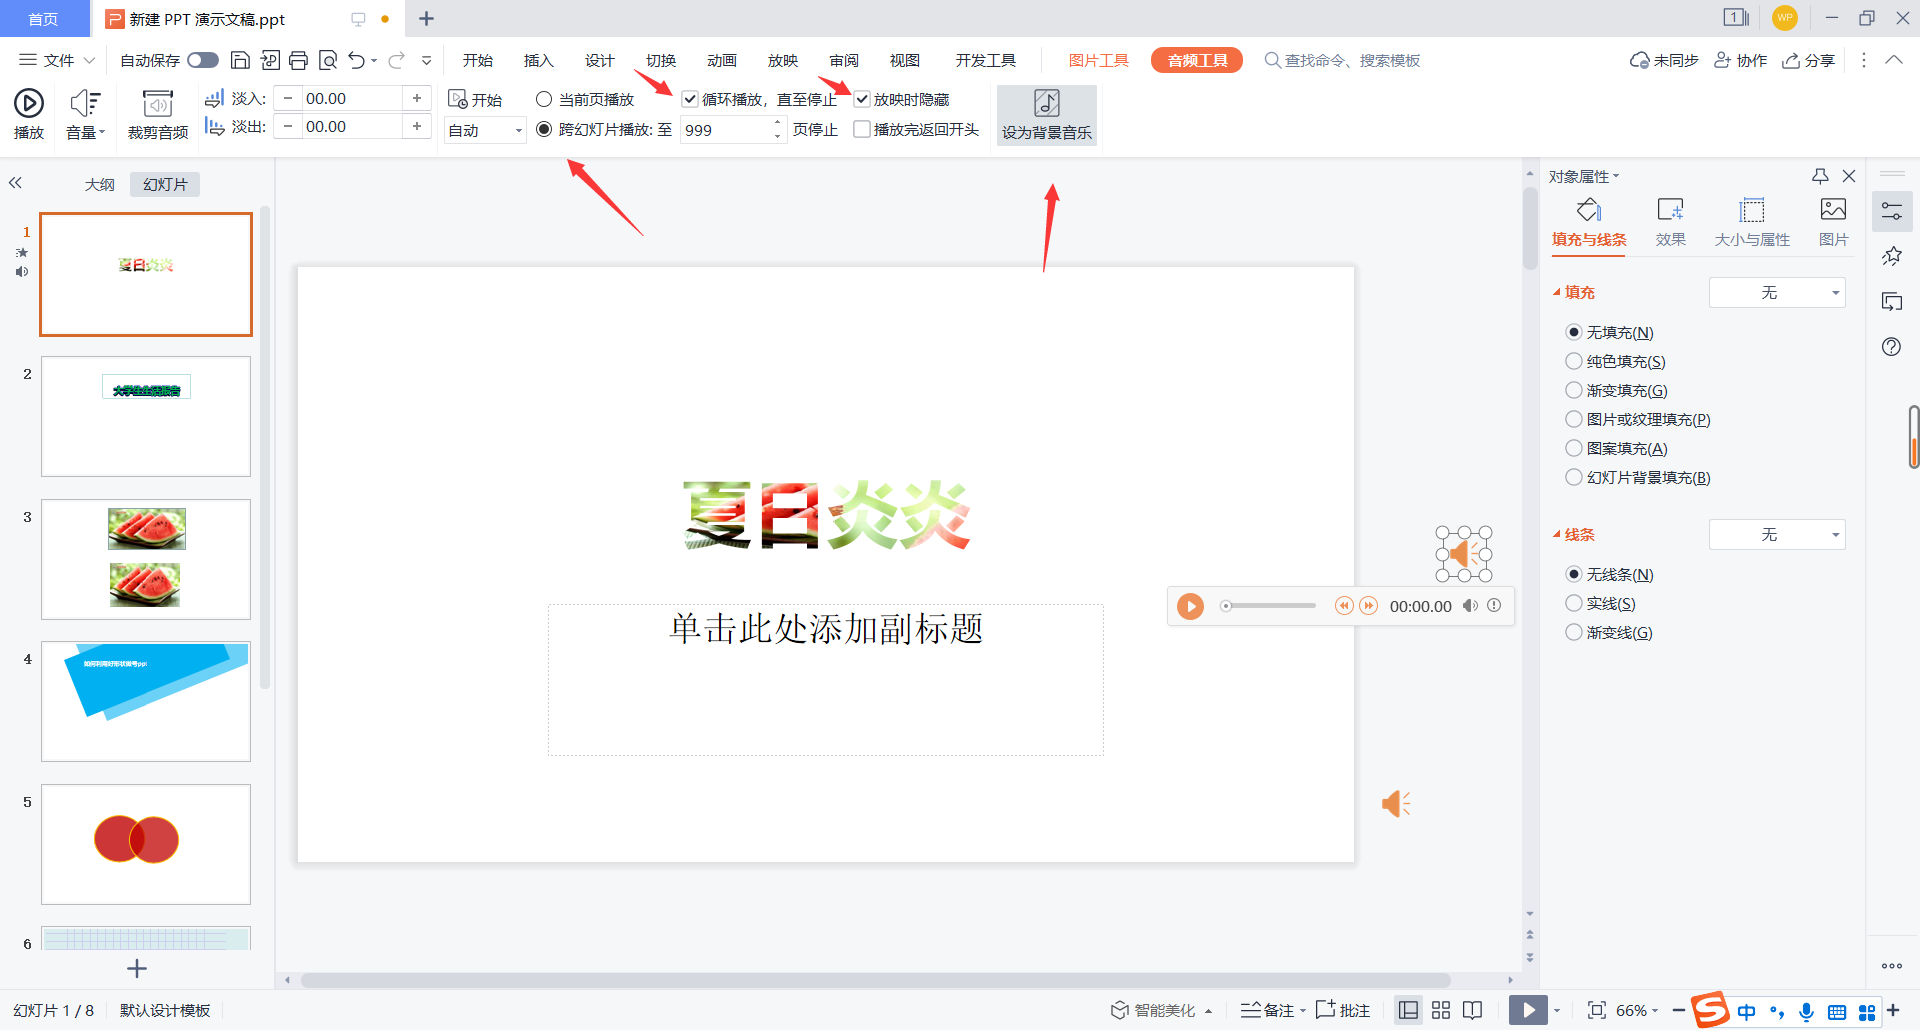Click Set as background music button

[1047, 115]
